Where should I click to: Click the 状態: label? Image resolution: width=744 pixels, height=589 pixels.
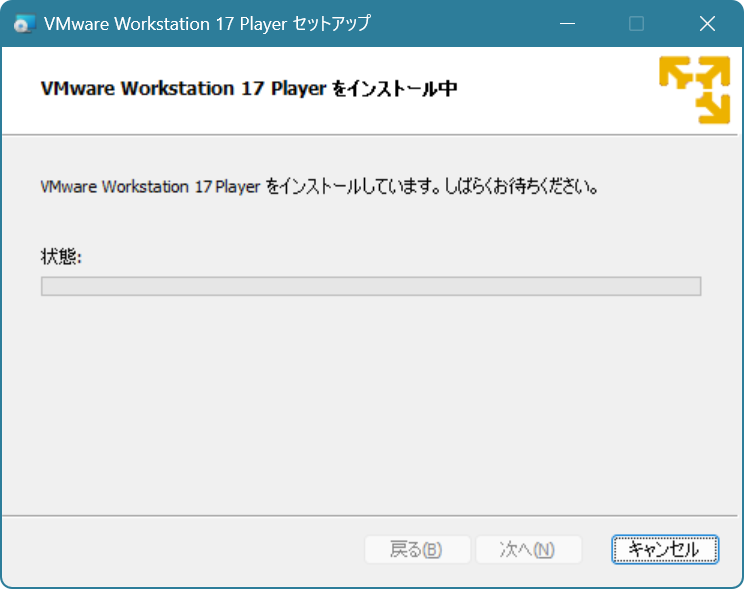point(61,257)
